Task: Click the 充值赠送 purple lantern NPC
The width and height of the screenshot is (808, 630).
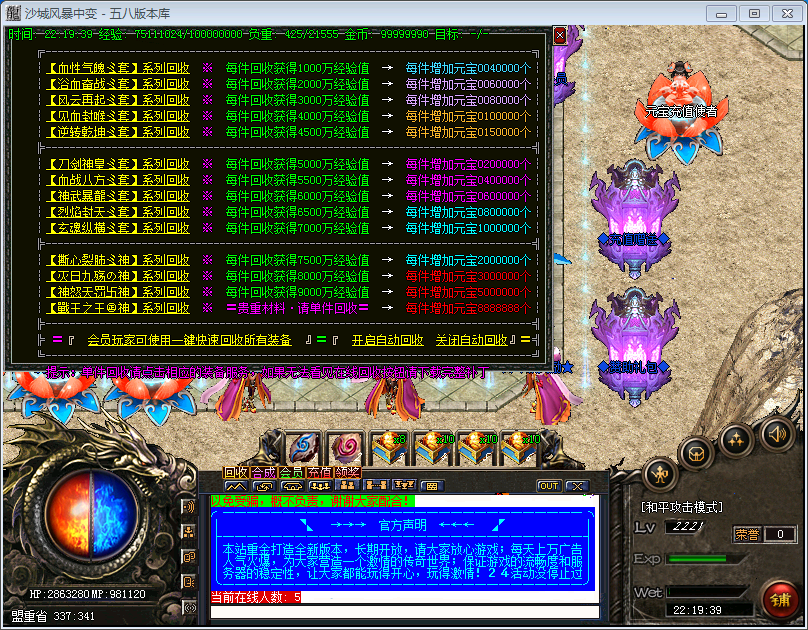Action: [634, 219]
